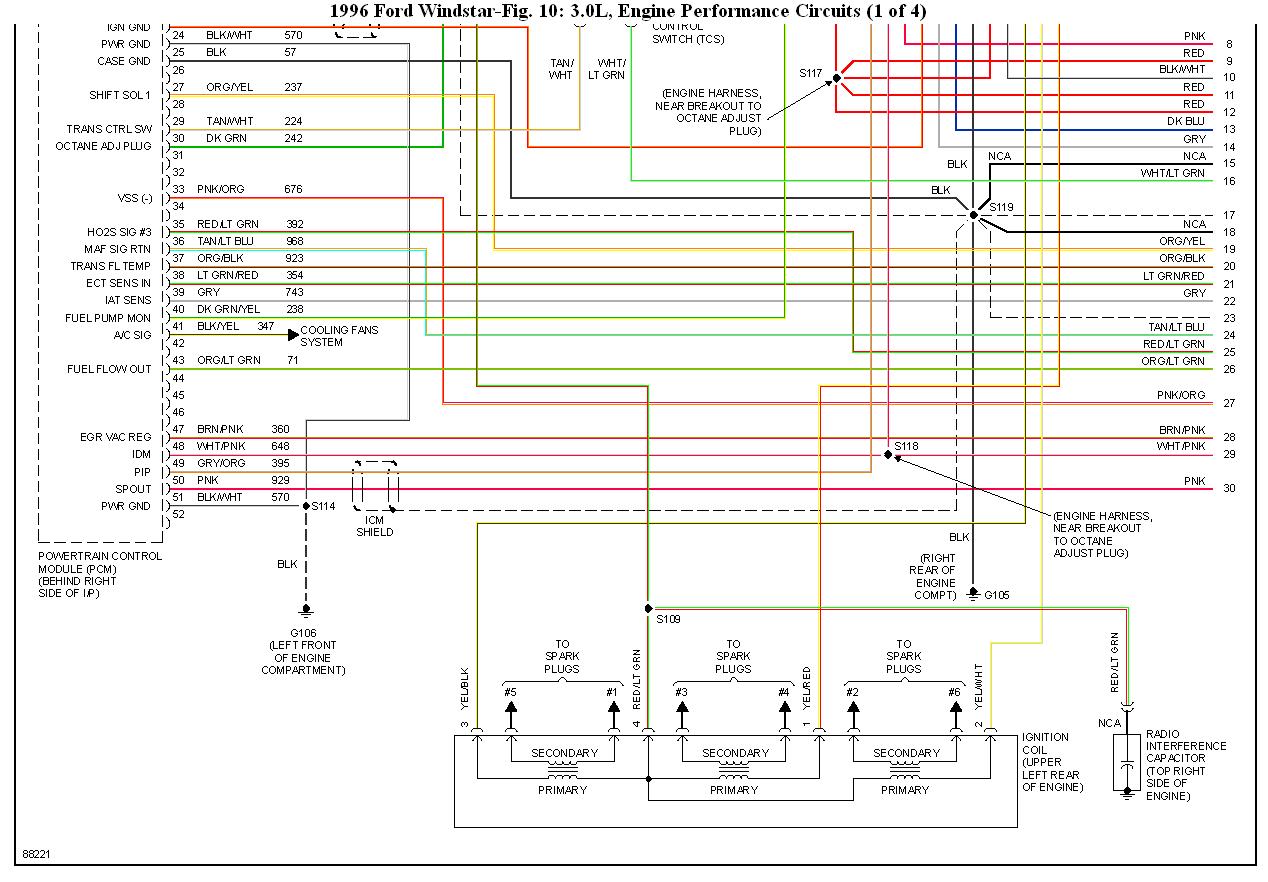
Task: Click the FUEL PUMP MON label
Action: tap(110, 318)
